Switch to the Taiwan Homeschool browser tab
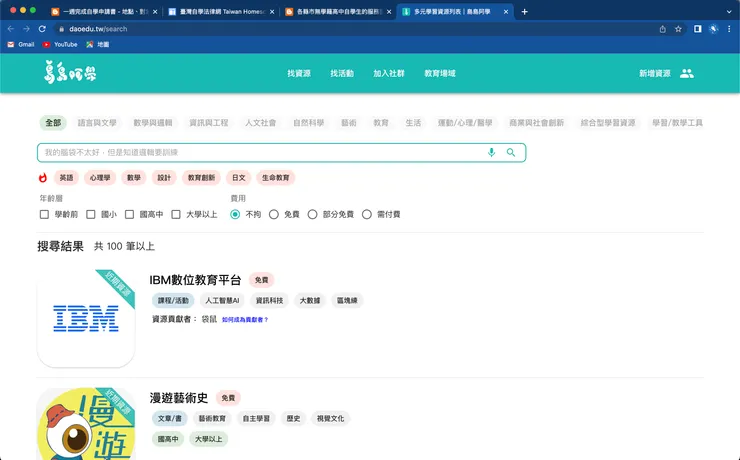The height and width of the screenshot is (460, 740). coord(221,12)
